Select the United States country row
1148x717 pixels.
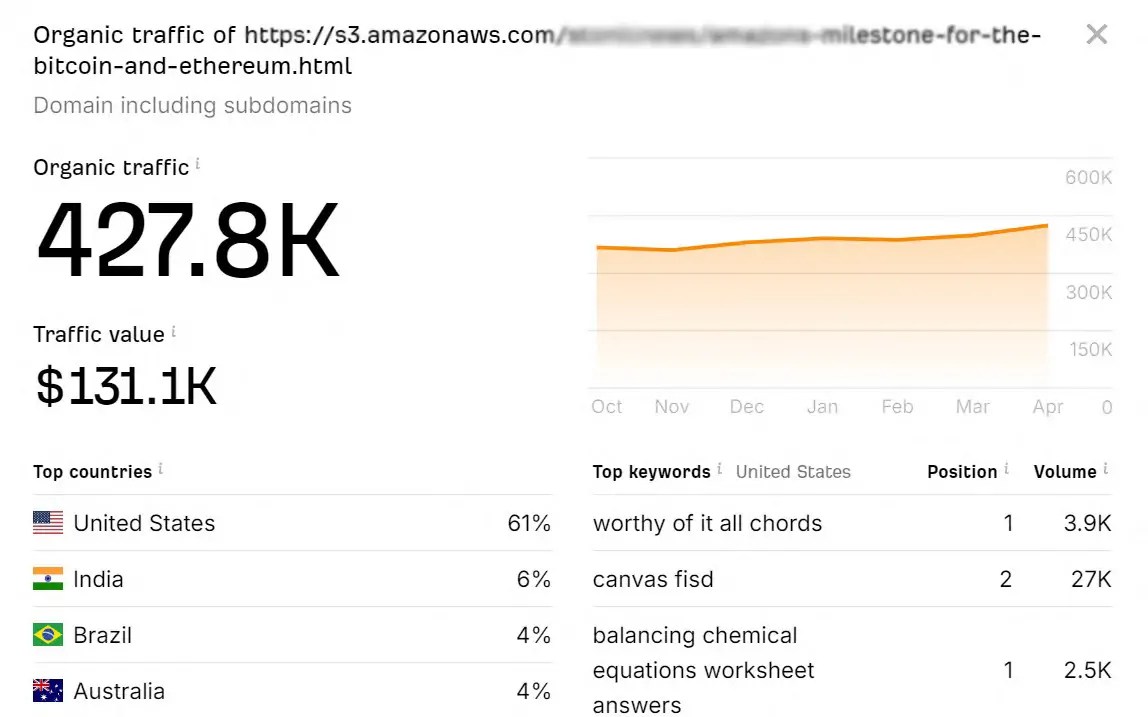tap(143, 523)
